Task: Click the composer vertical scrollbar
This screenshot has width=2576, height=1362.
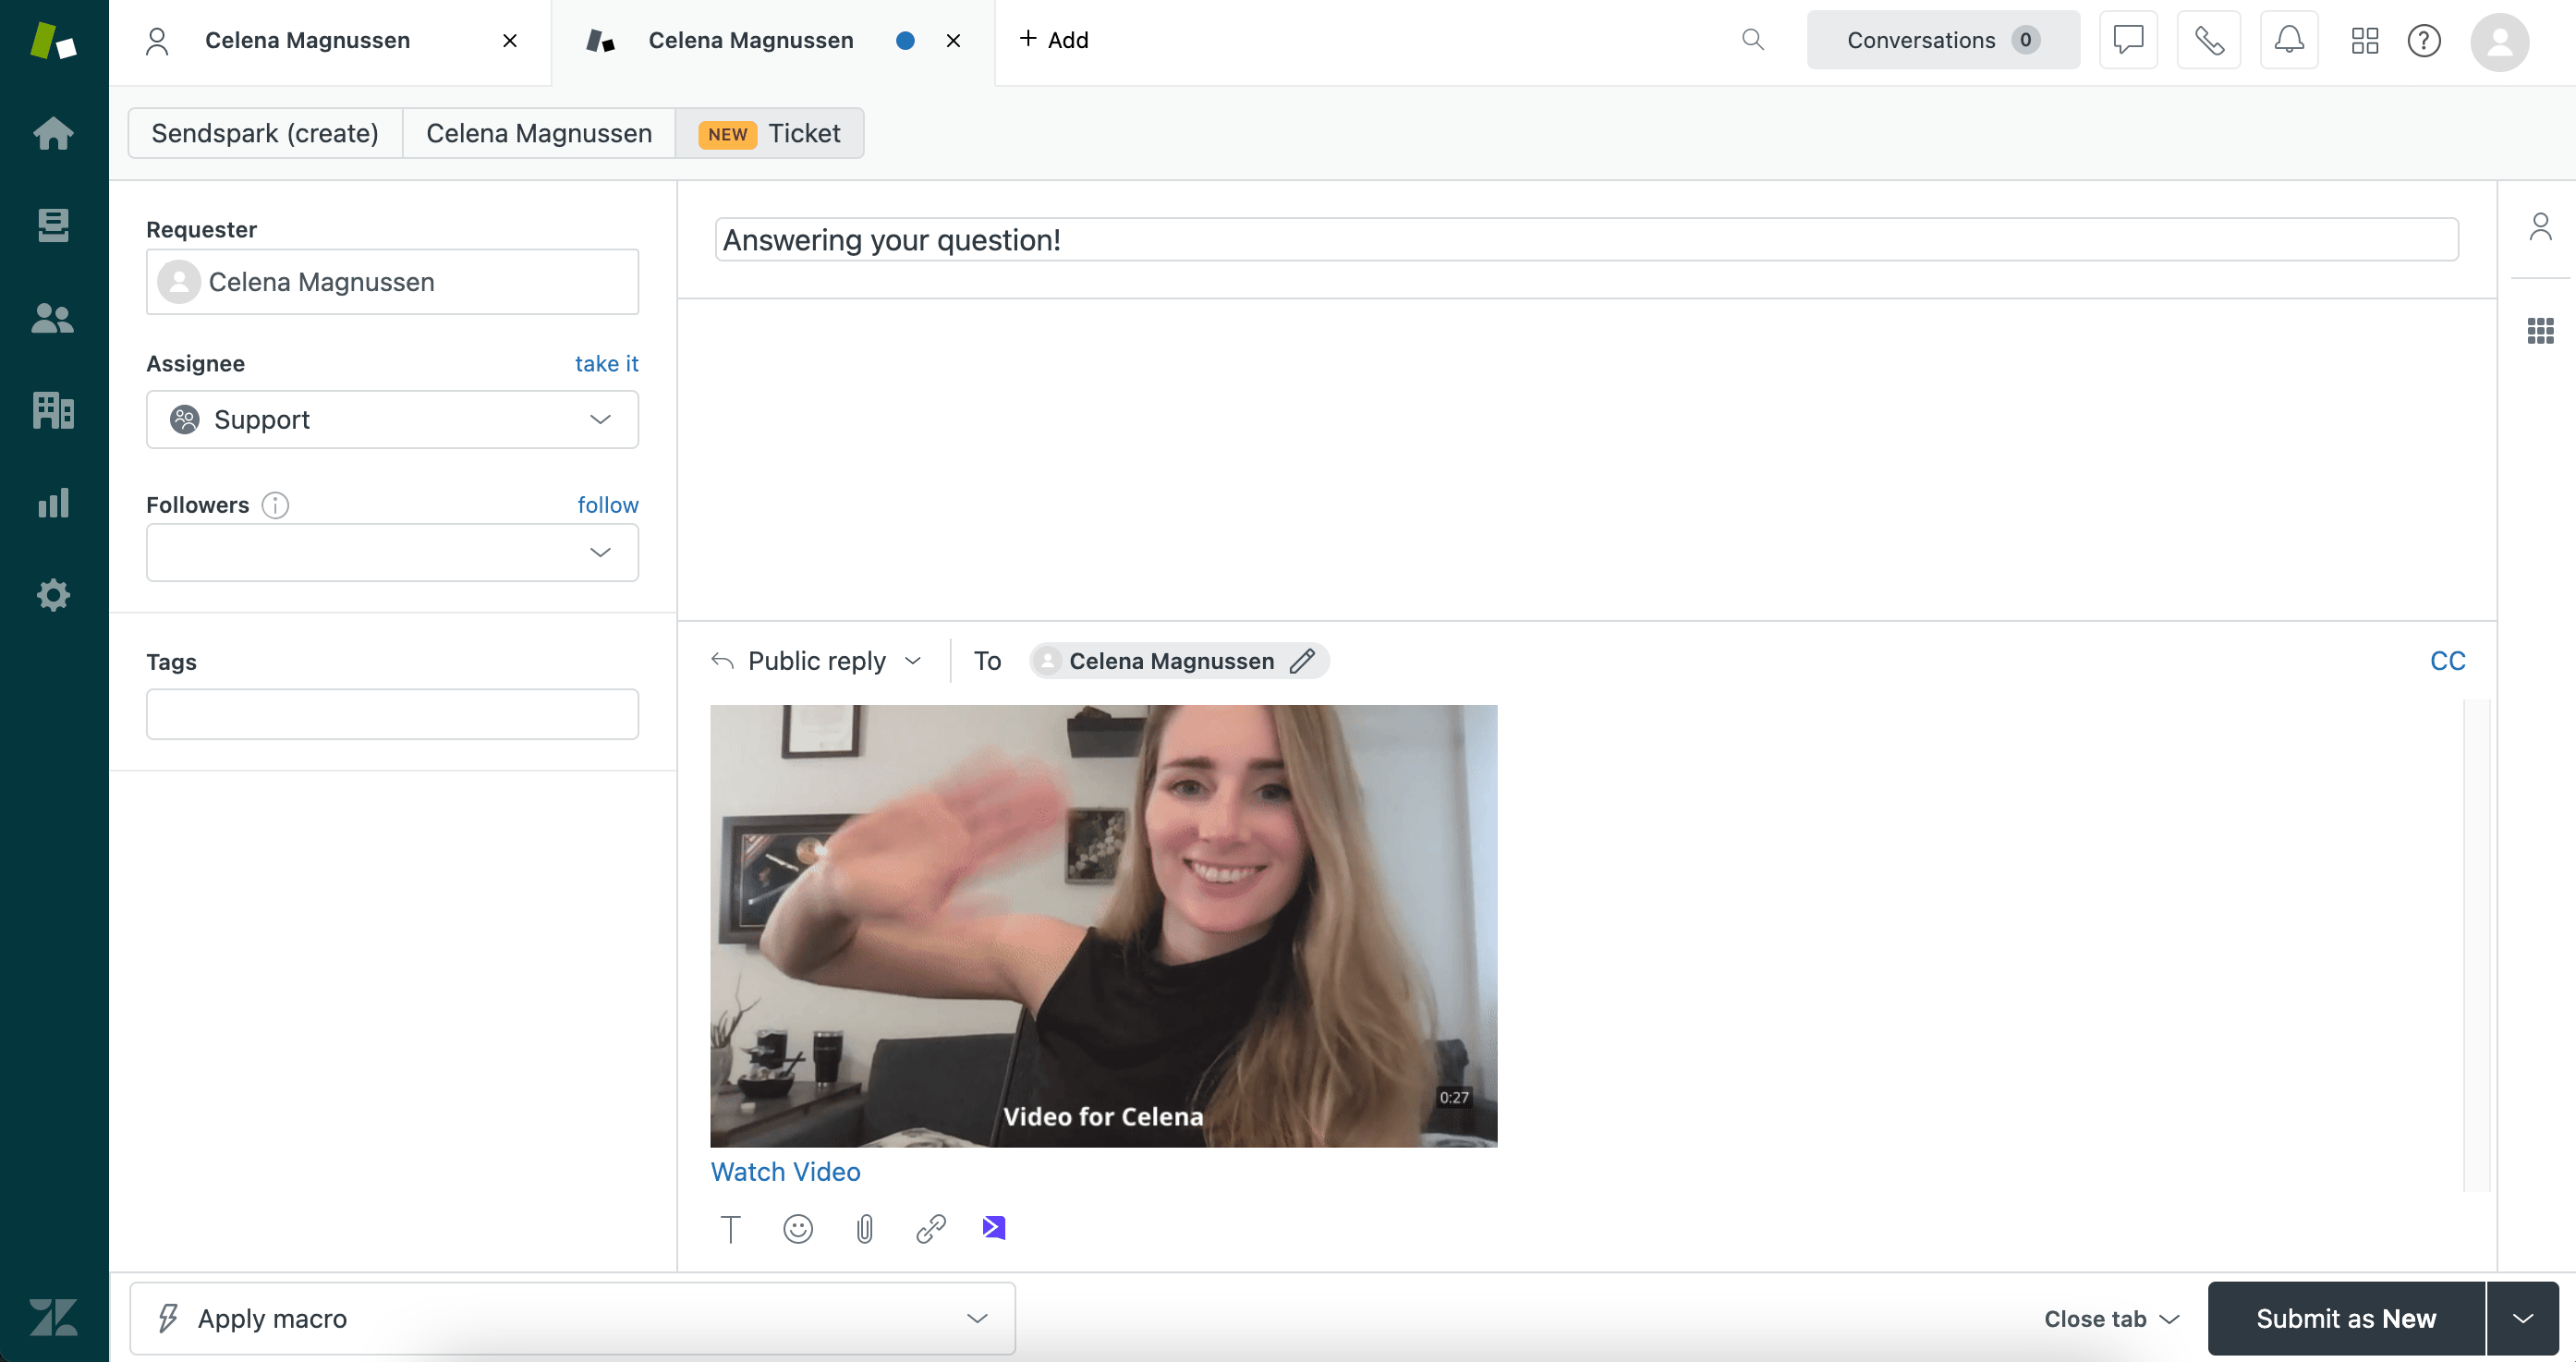Action: coord(2476,945)
